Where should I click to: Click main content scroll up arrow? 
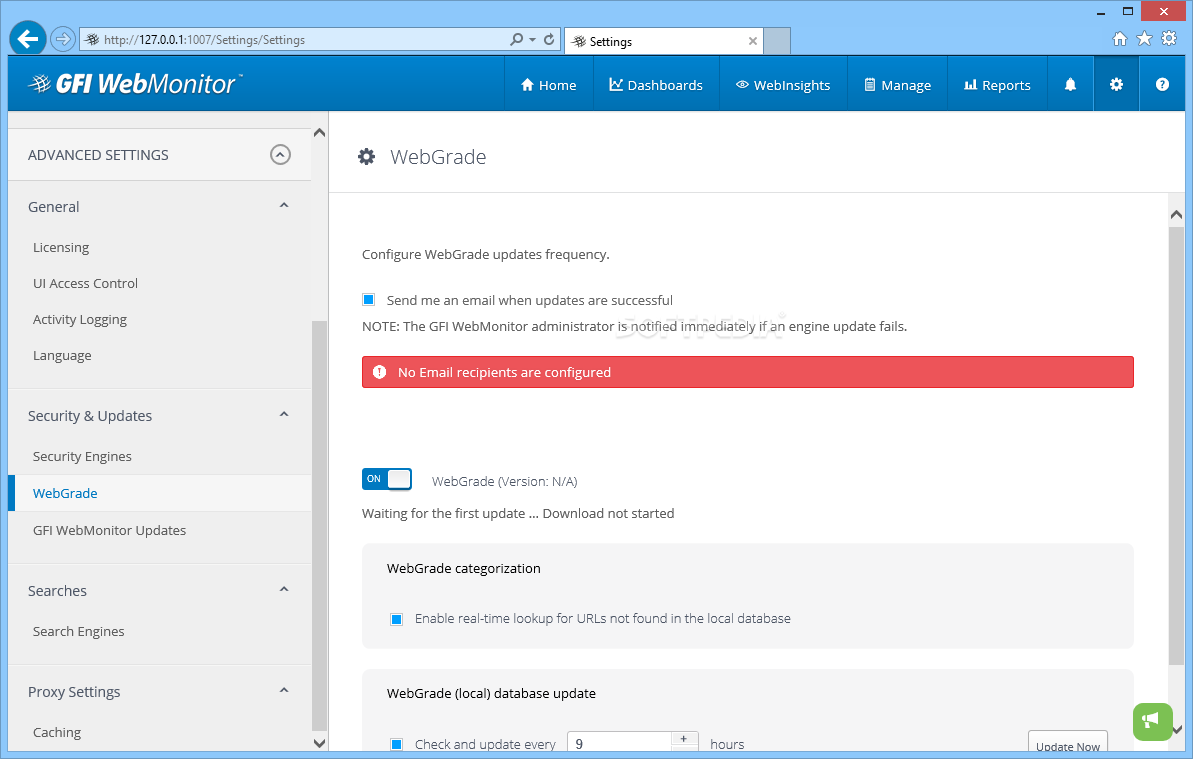click(1176, 215)
